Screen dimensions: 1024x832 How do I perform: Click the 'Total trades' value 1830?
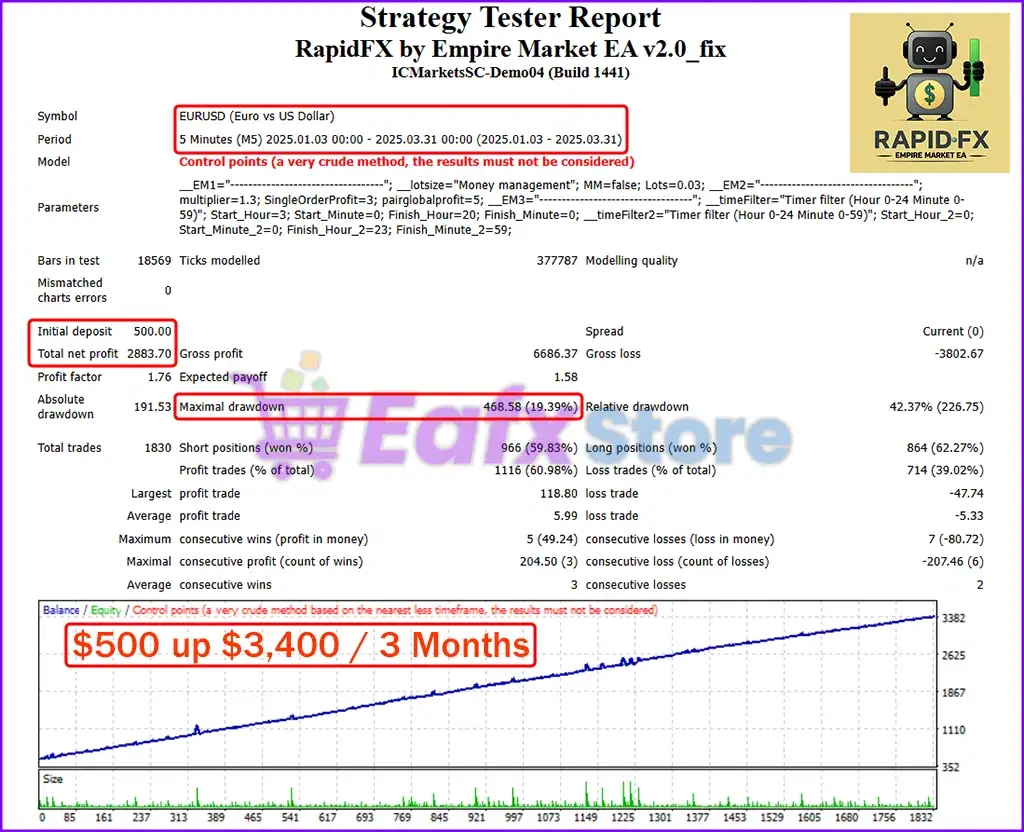[157, 447]
